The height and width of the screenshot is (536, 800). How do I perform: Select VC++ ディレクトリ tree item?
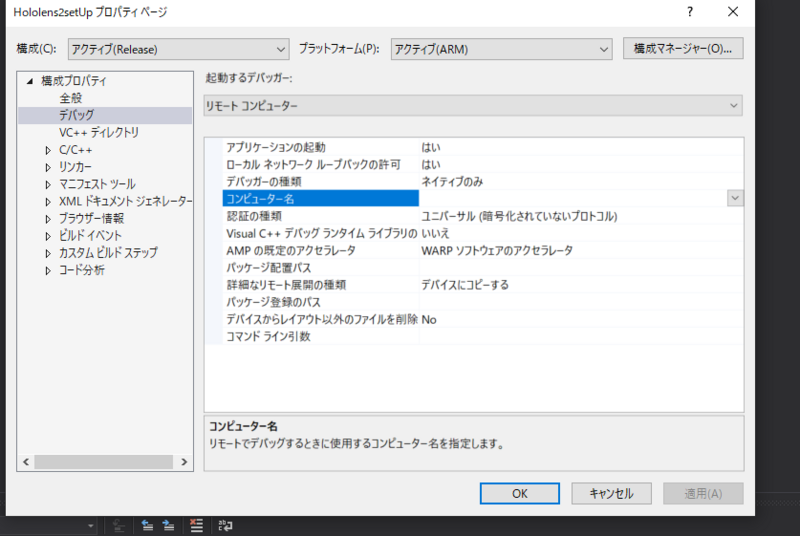pyautogui.click(x=98, y=133)
